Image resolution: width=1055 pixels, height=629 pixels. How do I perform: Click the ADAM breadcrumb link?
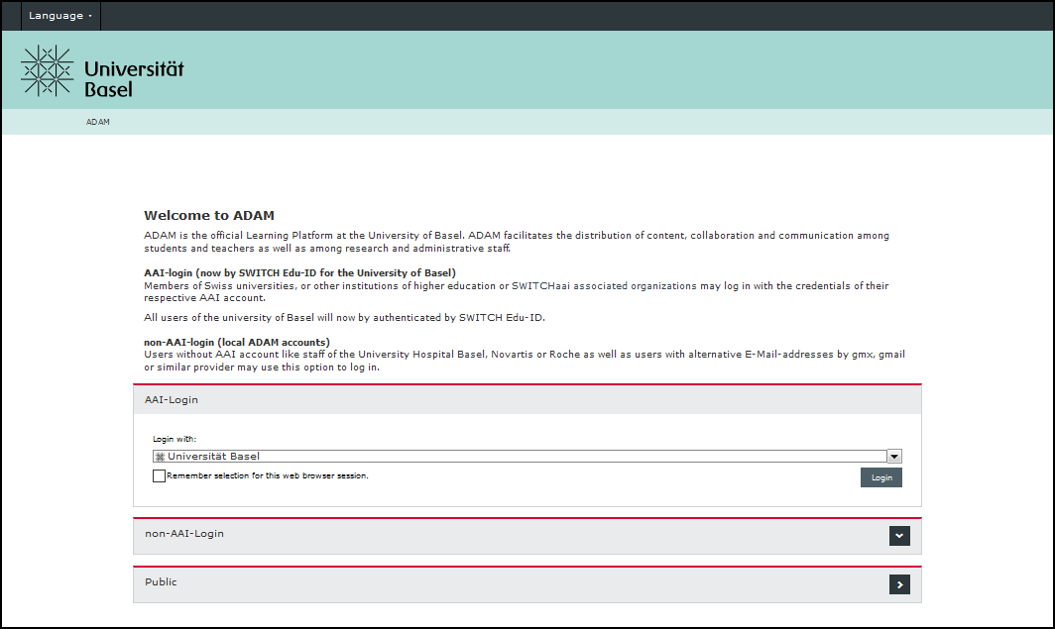[98, 122]
